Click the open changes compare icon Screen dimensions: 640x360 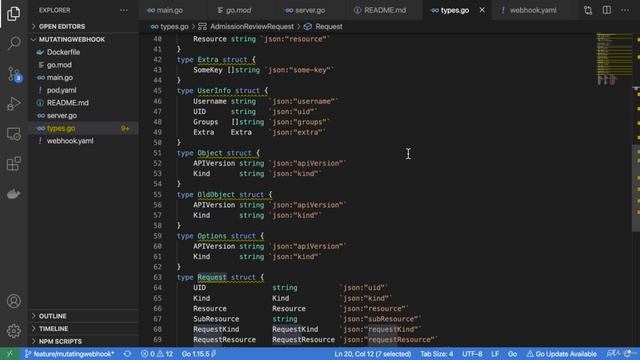[588, 10]
